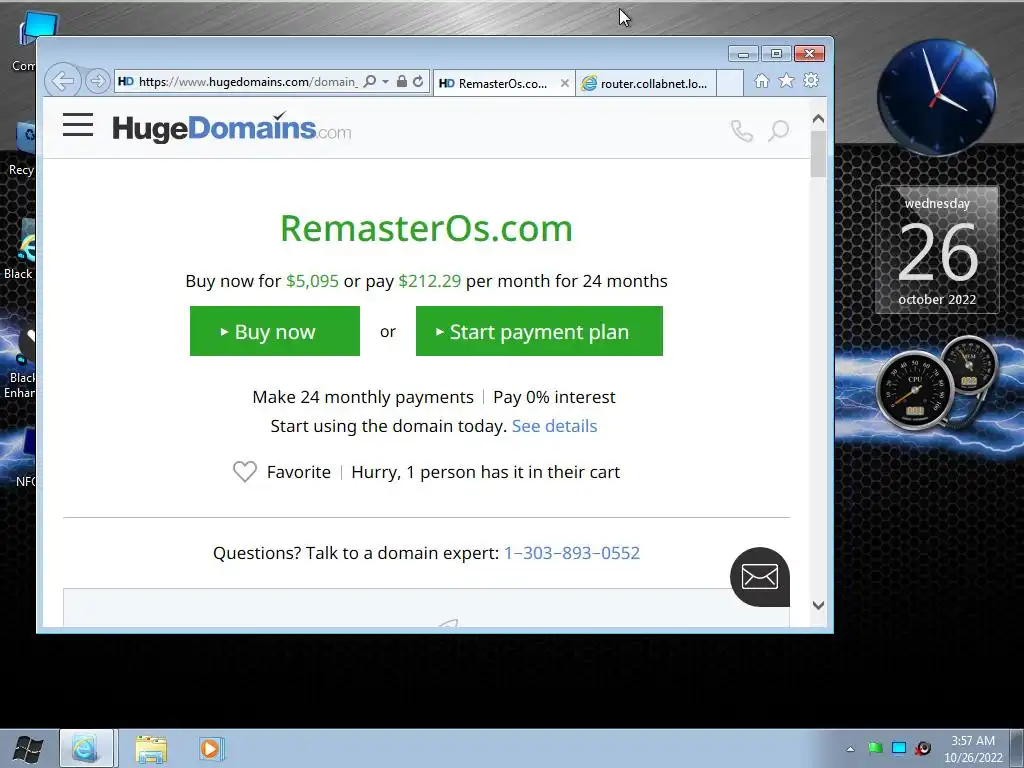1024x768 pixels.
Task: Open the envelope contact chat bubble
Action: click(x=760, y=577)
